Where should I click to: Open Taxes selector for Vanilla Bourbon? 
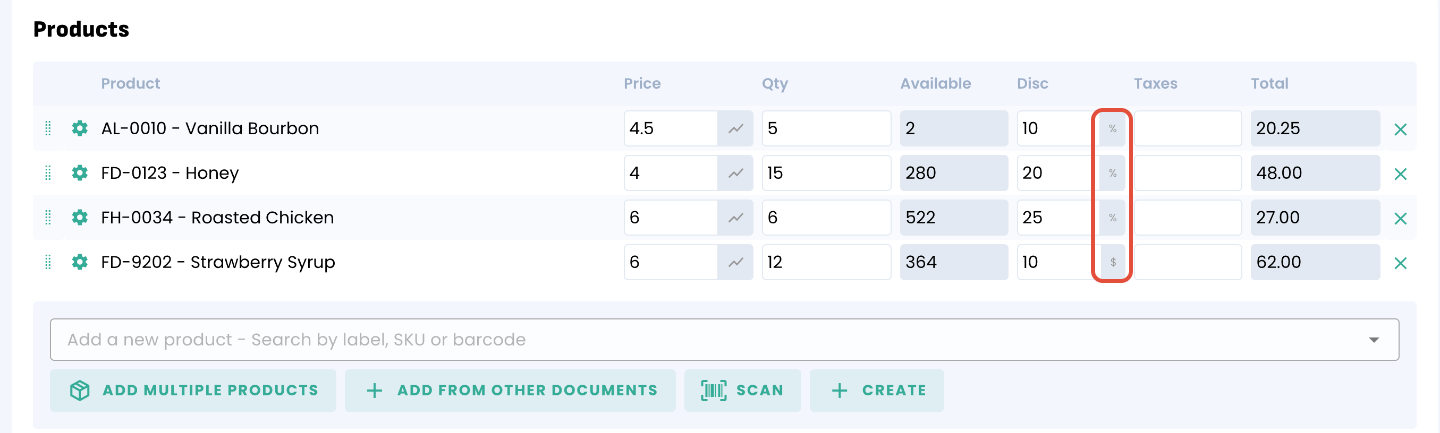coord(1187,129)
